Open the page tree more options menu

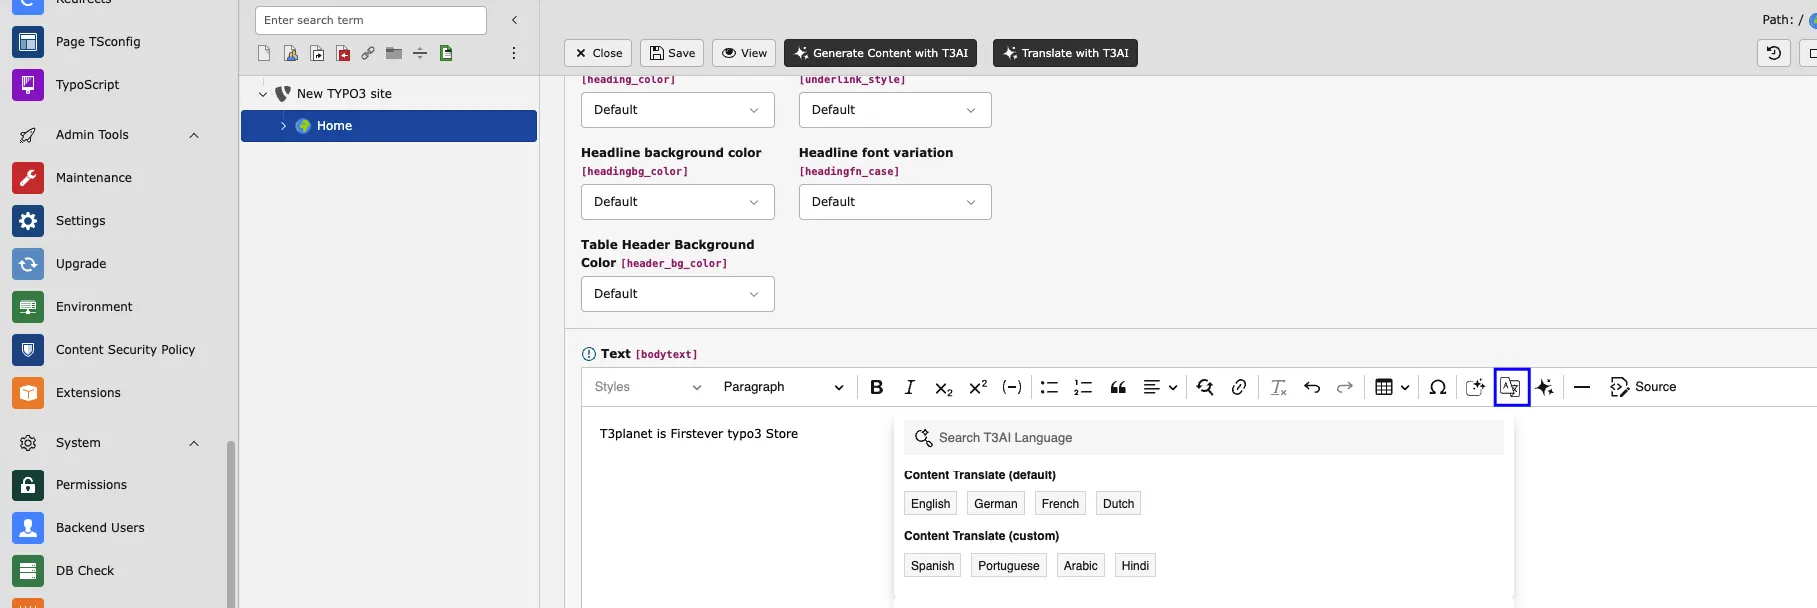pos(514,53)
